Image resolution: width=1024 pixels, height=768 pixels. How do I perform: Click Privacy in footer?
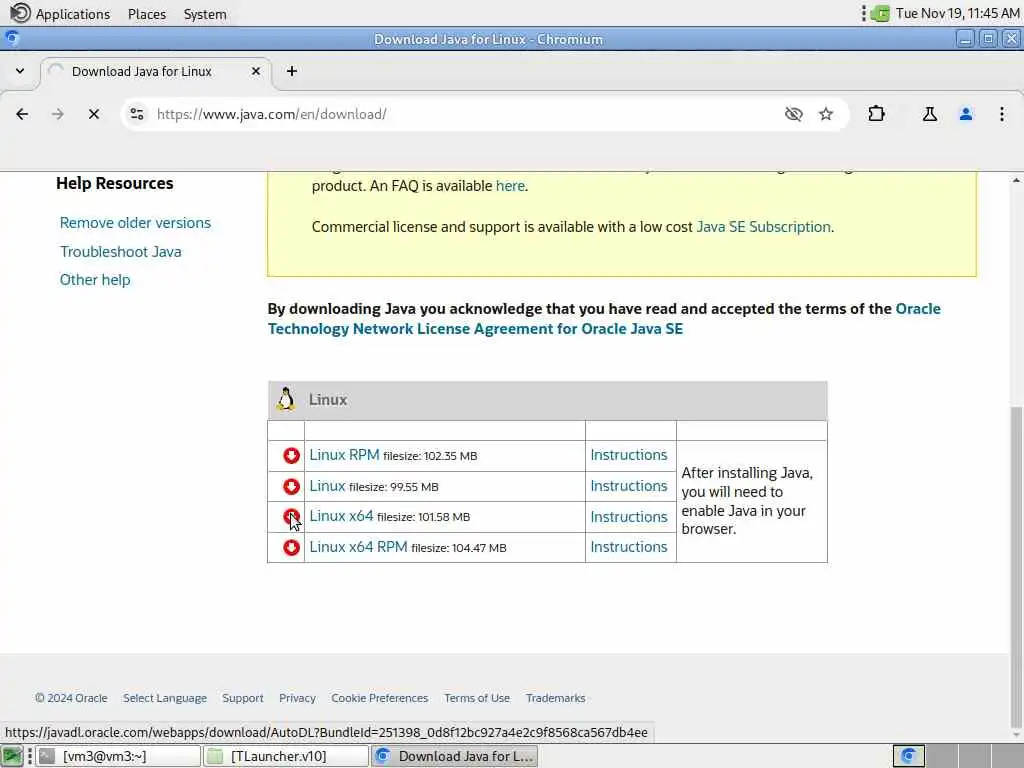(297, 698)
